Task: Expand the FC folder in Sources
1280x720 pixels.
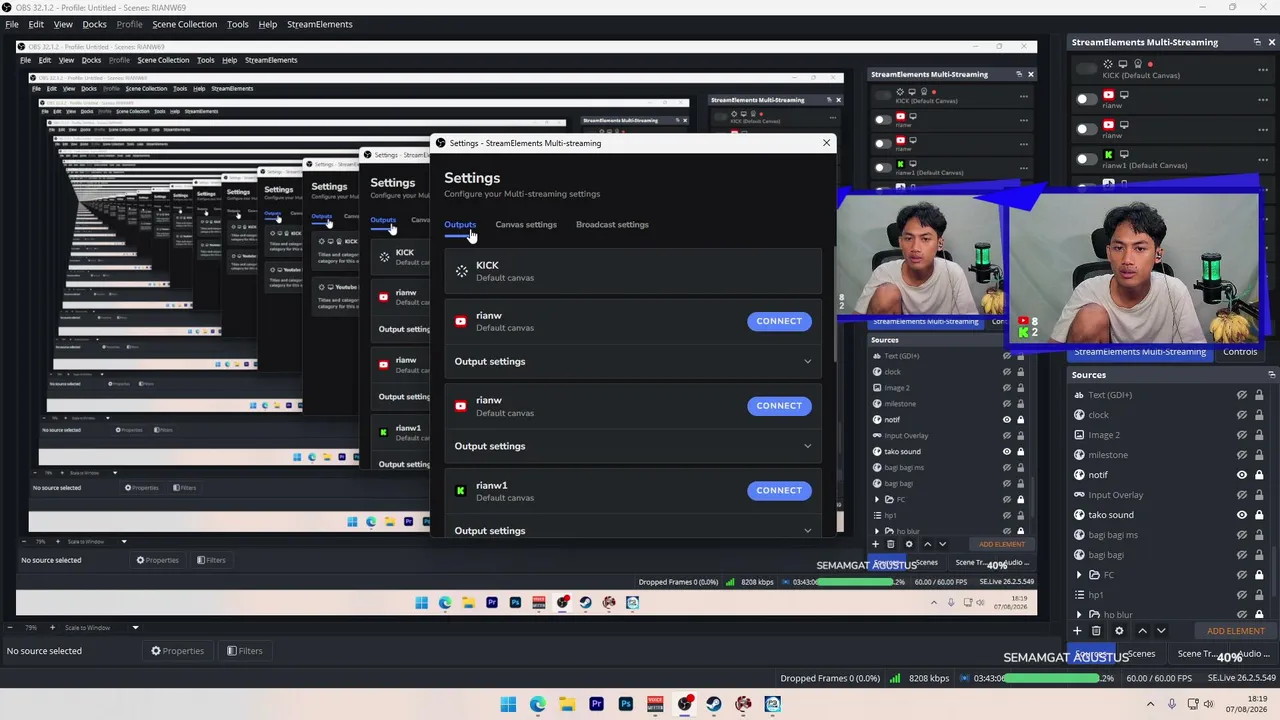Action: [1079, 575]
